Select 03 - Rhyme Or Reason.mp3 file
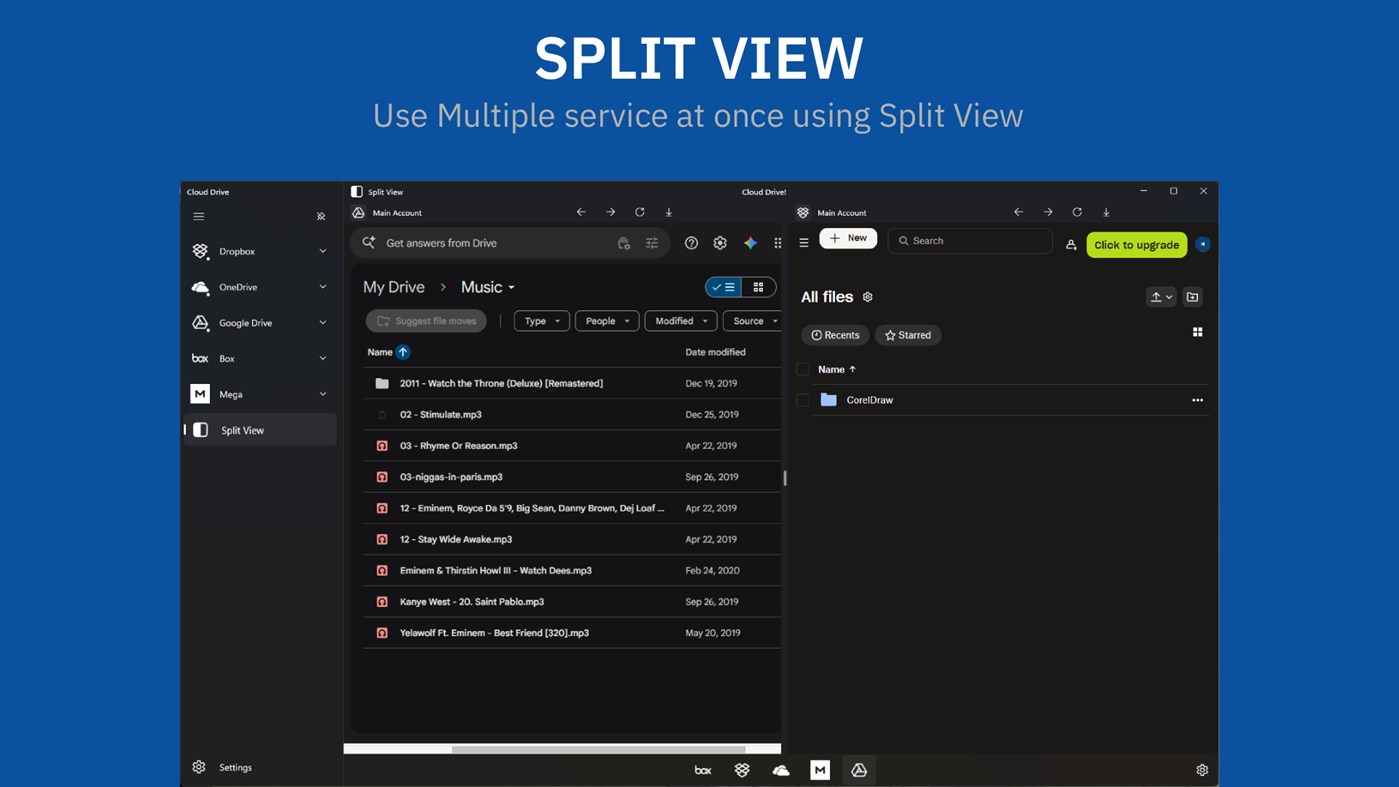Viewport: 1399px width, 787px height. (572, 445)
